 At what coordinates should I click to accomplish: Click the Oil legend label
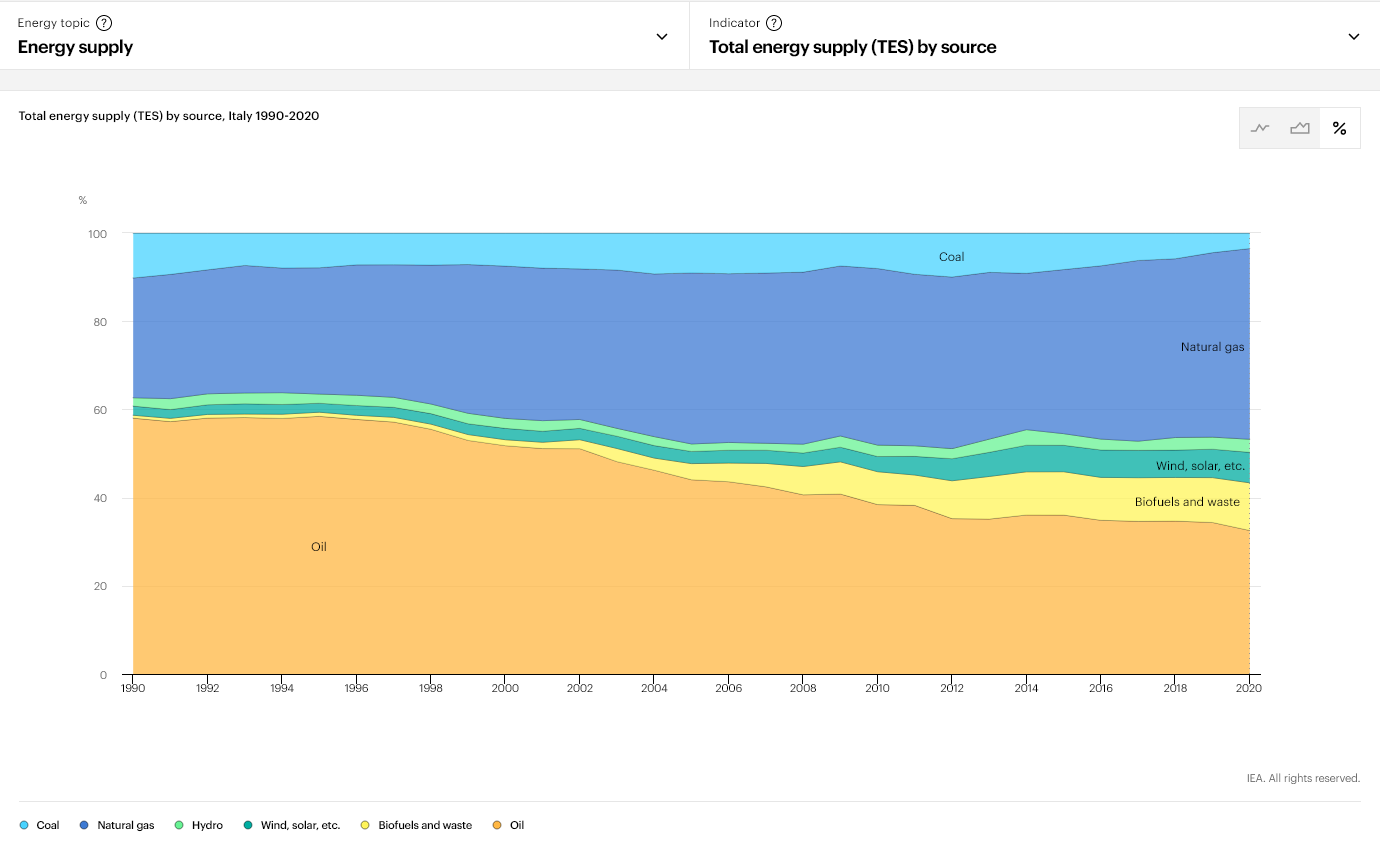(517, 826)
